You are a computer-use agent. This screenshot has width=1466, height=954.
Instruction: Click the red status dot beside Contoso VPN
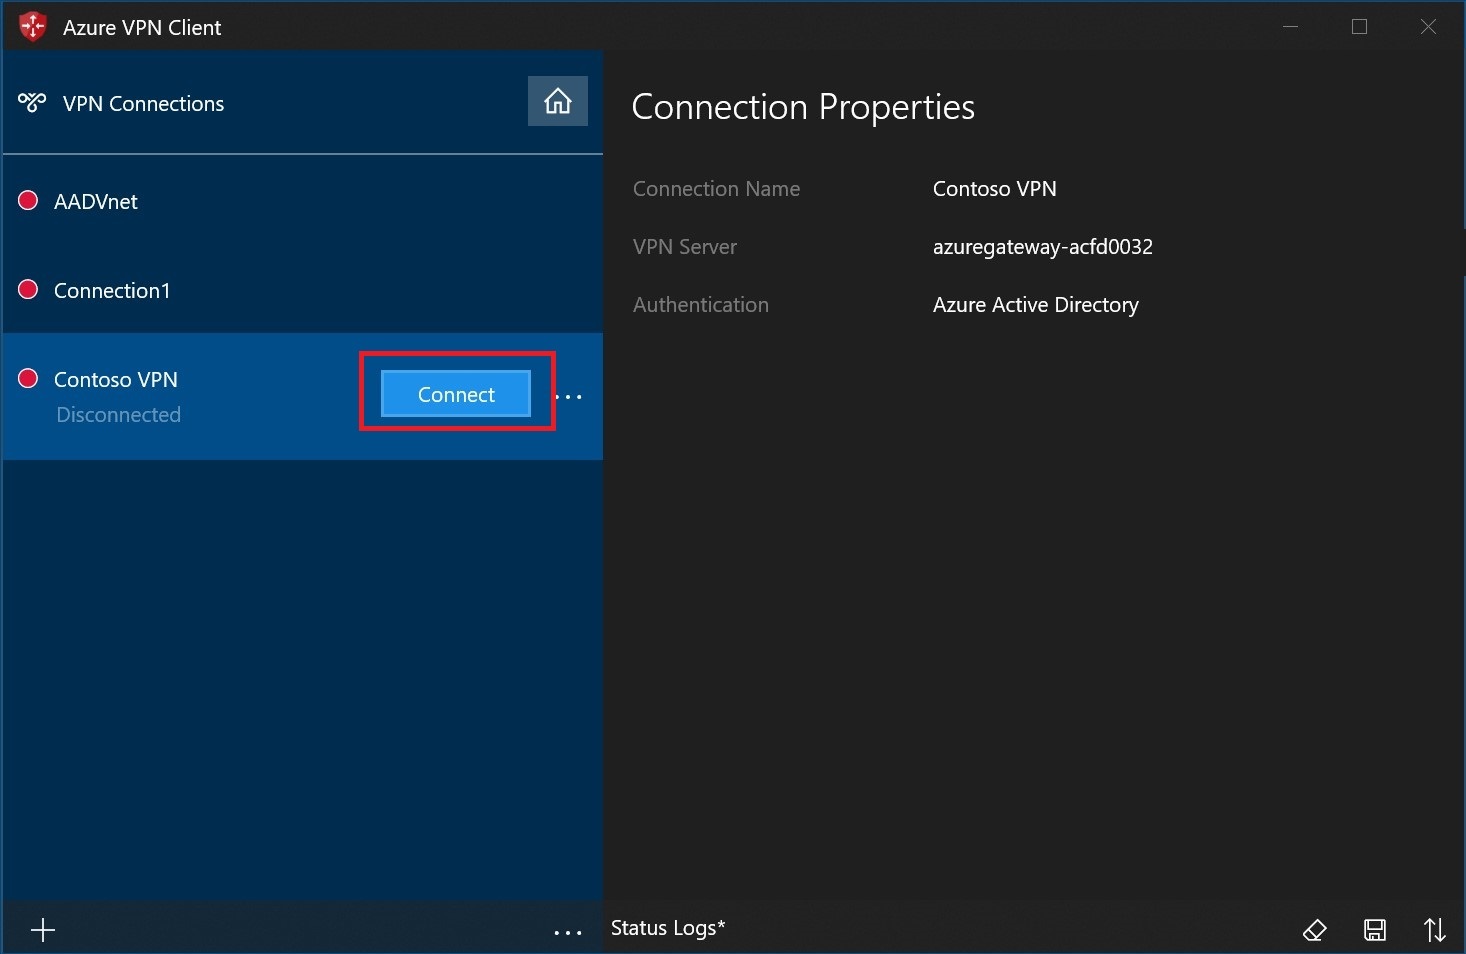point(29,378)
